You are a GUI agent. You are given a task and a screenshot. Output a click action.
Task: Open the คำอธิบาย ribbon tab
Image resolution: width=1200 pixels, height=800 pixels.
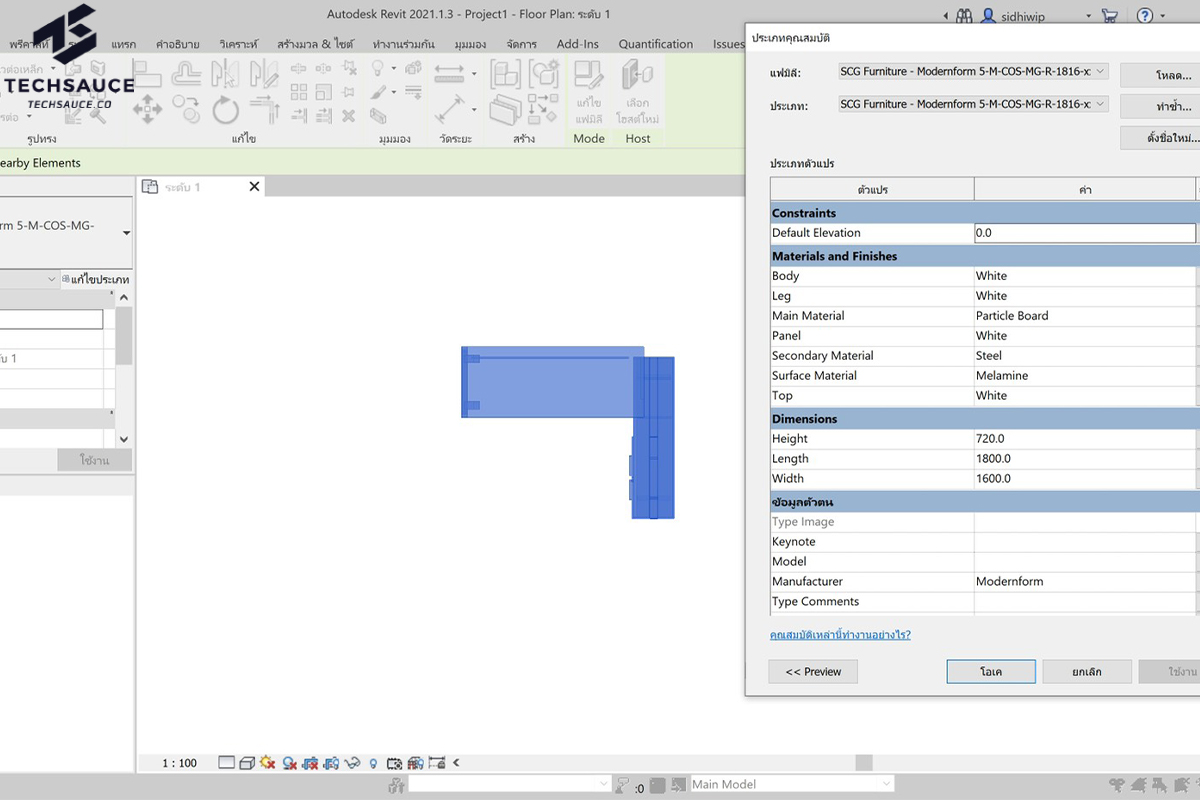coord(178,44)
